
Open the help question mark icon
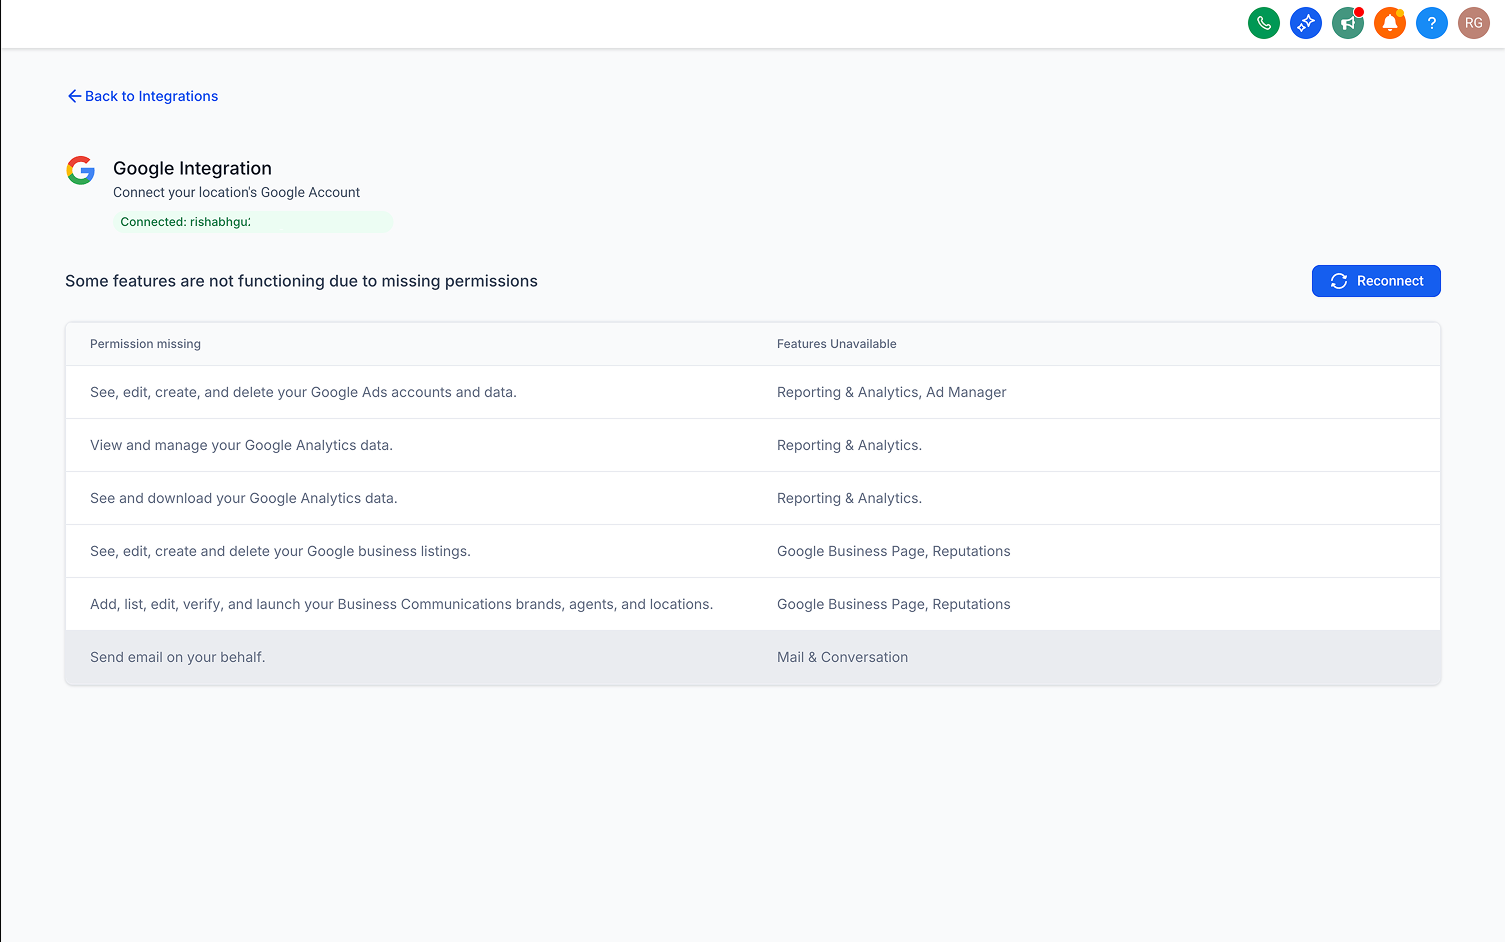click(1431, 22)
